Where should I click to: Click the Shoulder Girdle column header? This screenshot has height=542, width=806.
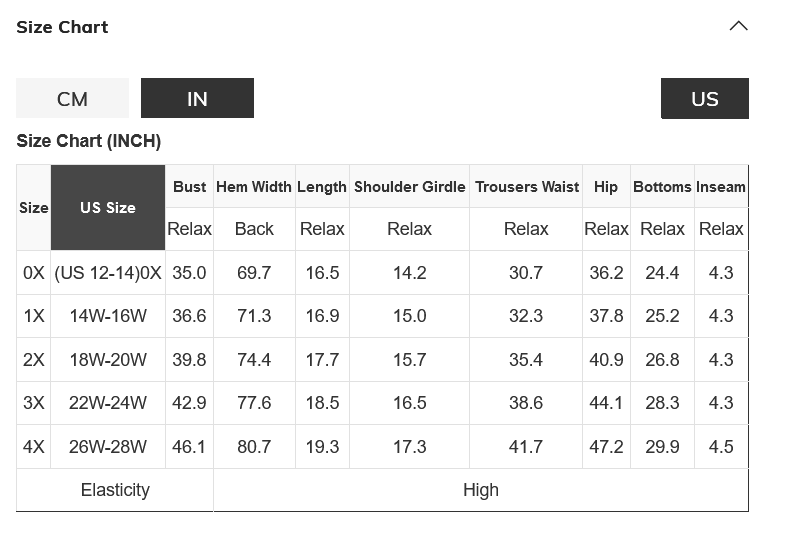409,187
